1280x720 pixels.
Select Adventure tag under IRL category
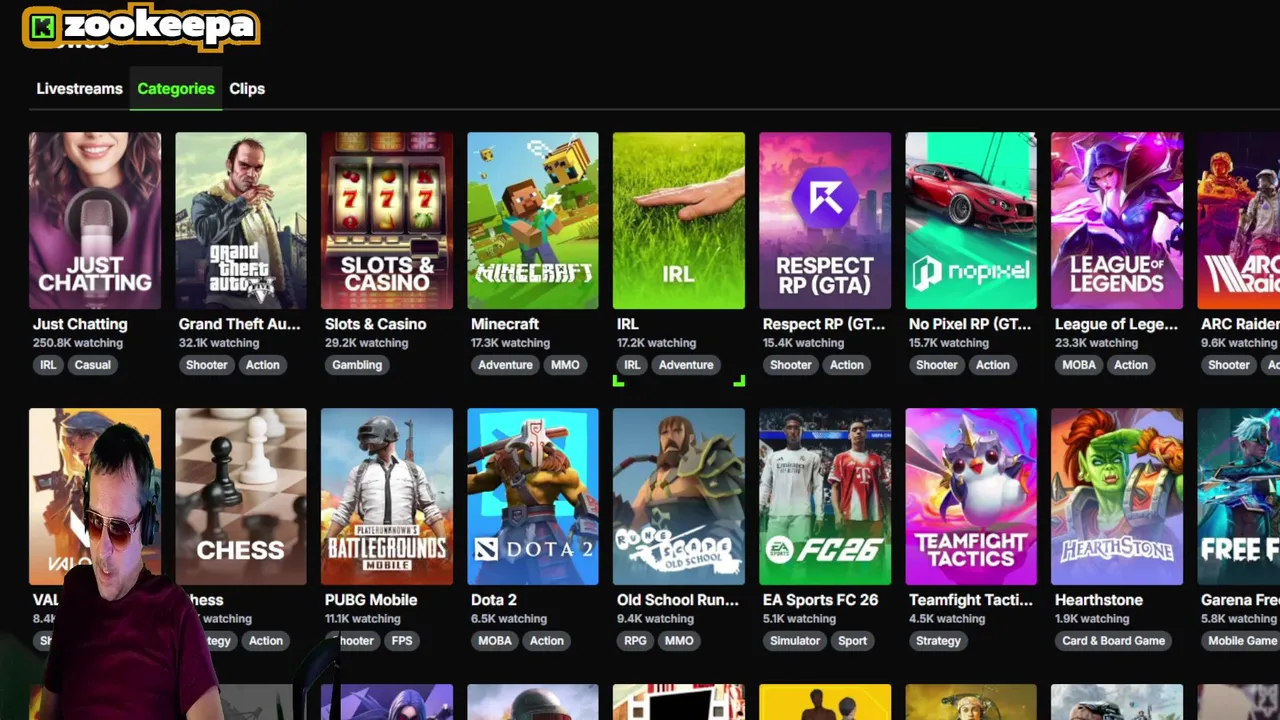tap(686, 365)
